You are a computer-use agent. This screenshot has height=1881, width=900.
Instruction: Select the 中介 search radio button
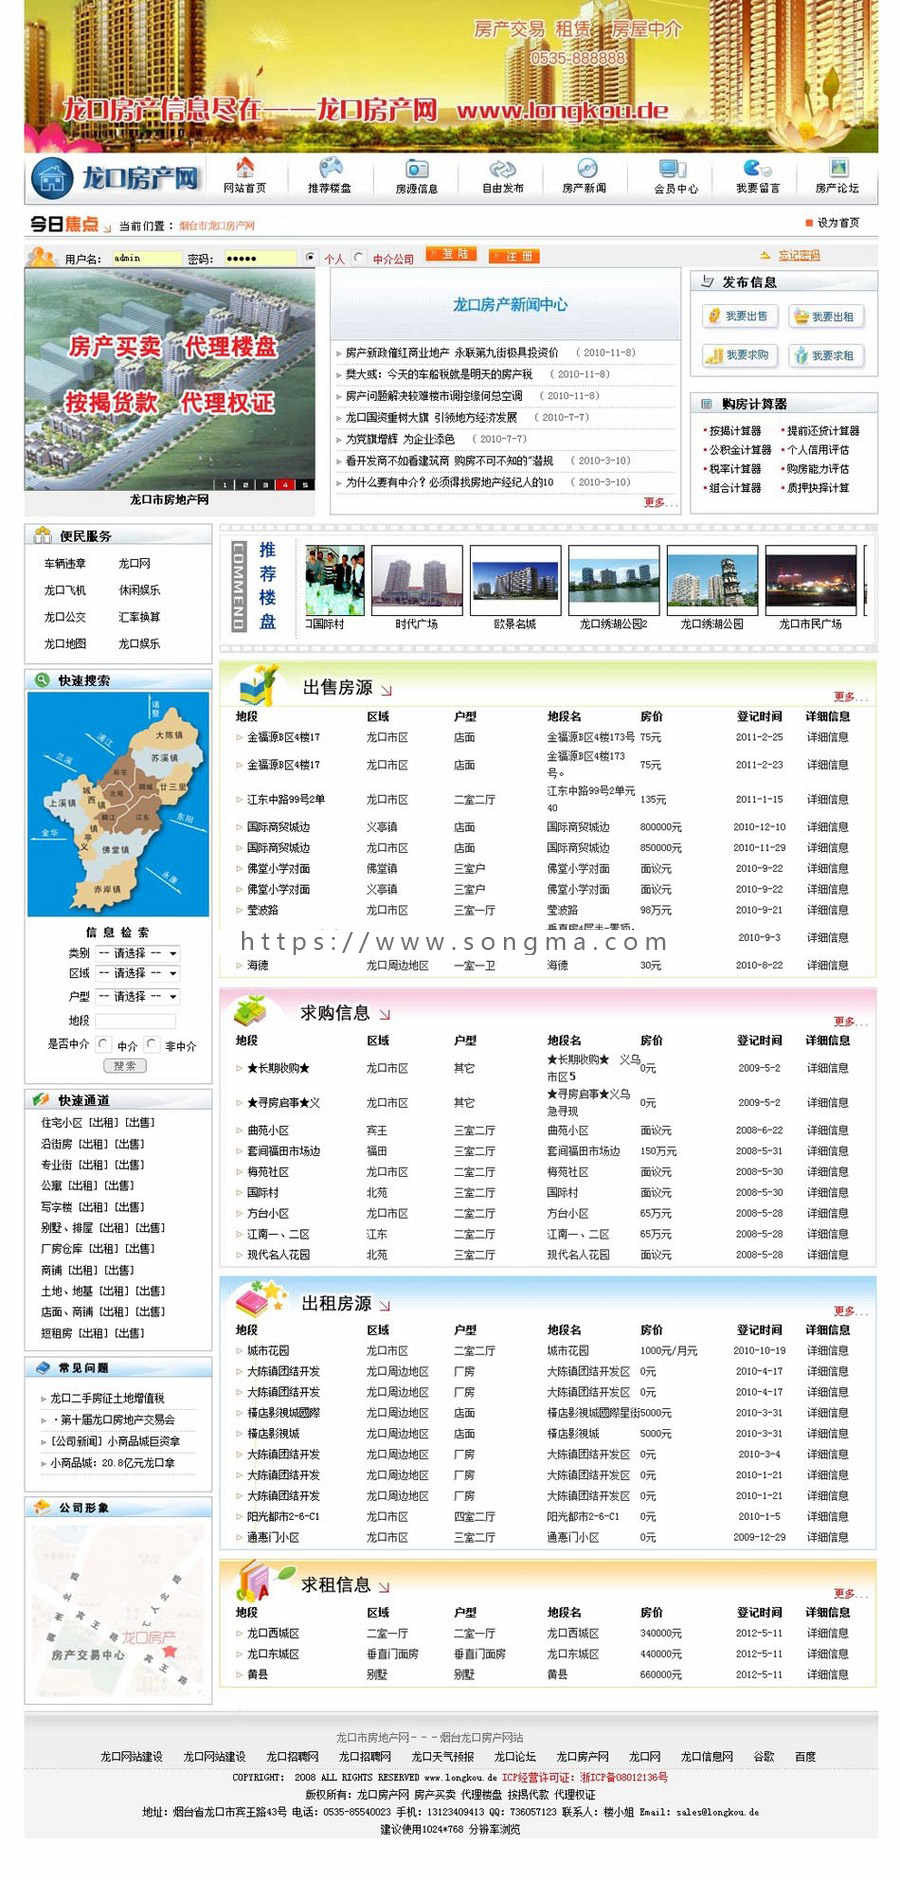point(103,1044)
